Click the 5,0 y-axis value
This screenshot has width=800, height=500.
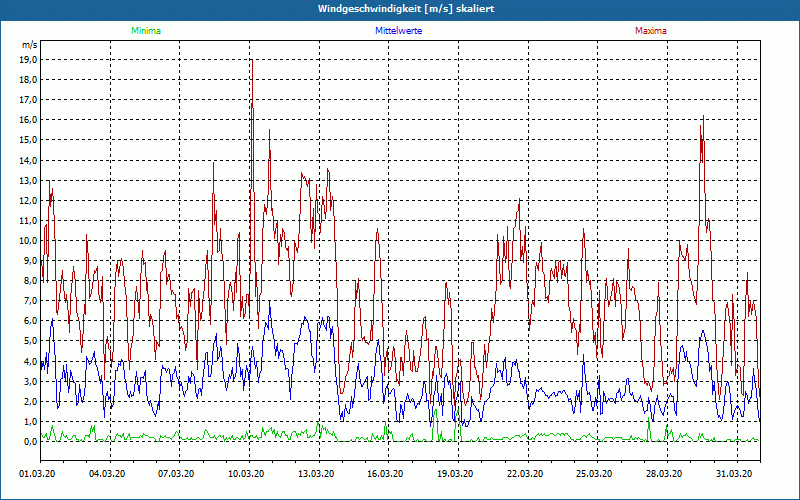(x=31, y=341)
